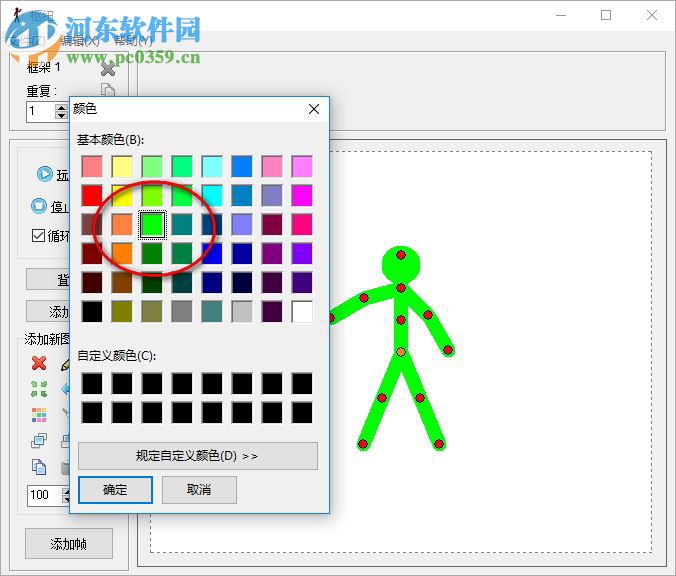The height and width of the screenshot is (576, 676).
Task: Open the figure colour grid icon
Action: click(x=39, y=415)
